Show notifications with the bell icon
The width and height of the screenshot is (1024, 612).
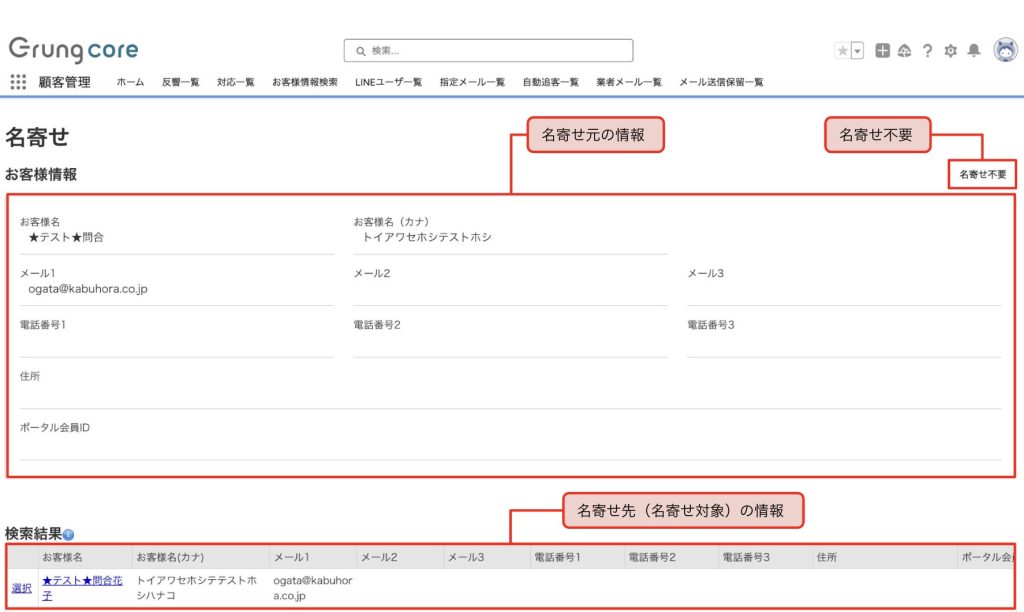973,51
